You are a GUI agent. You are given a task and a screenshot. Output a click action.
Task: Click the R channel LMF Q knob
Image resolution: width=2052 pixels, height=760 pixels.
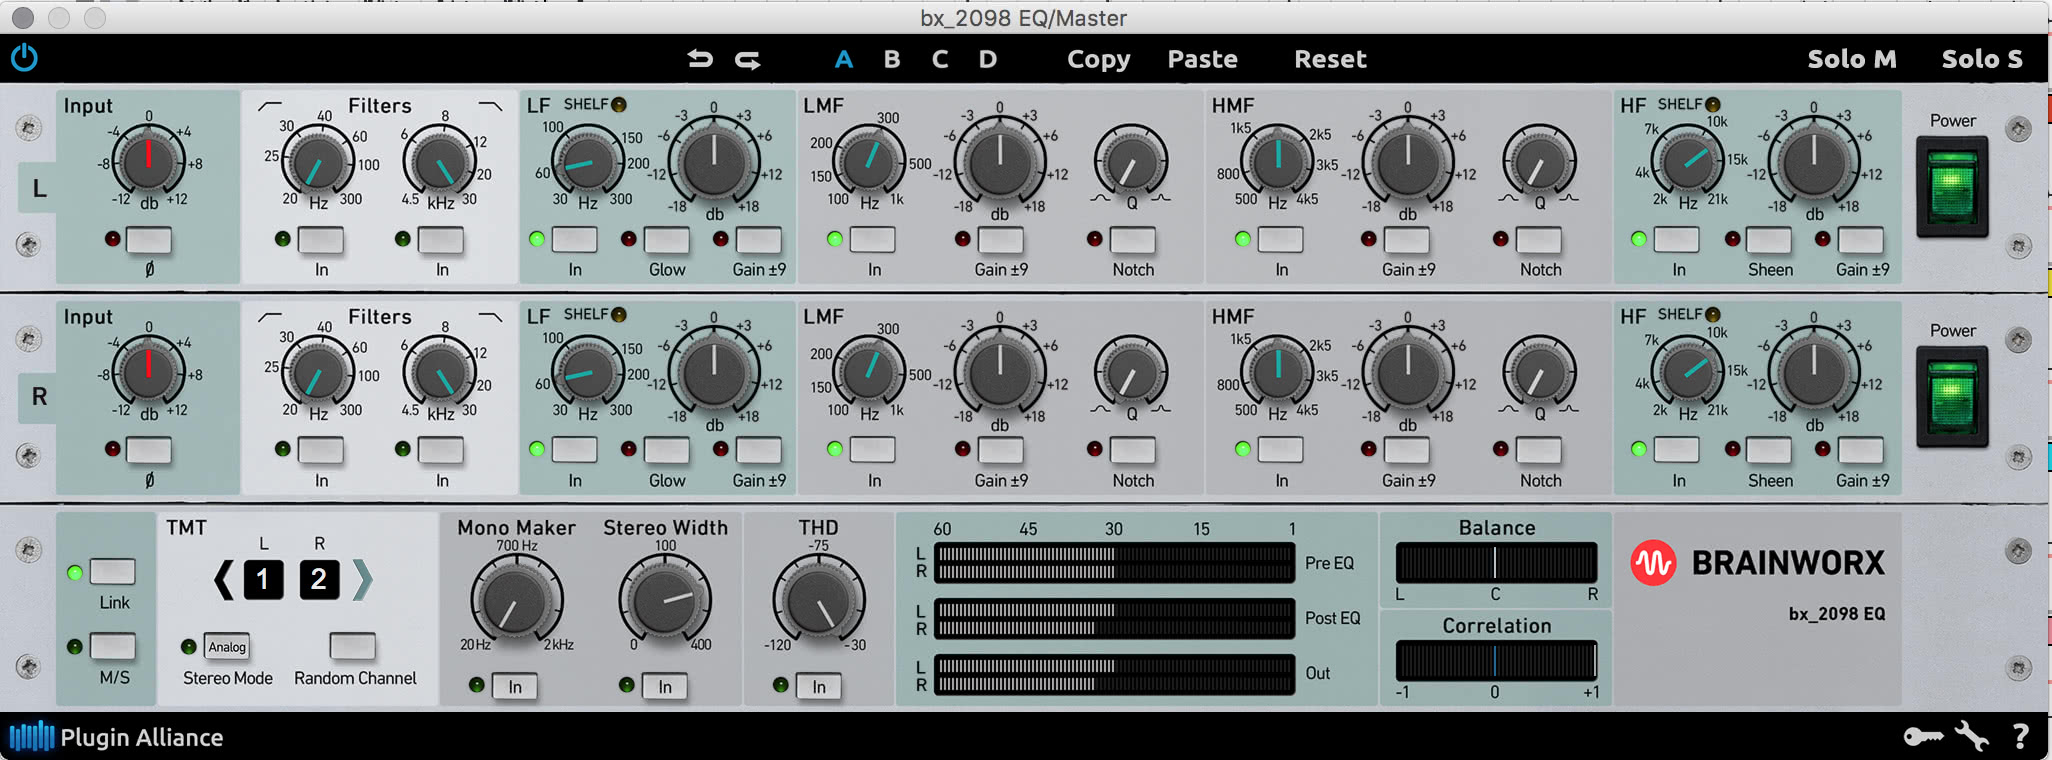pos(1131,373)
